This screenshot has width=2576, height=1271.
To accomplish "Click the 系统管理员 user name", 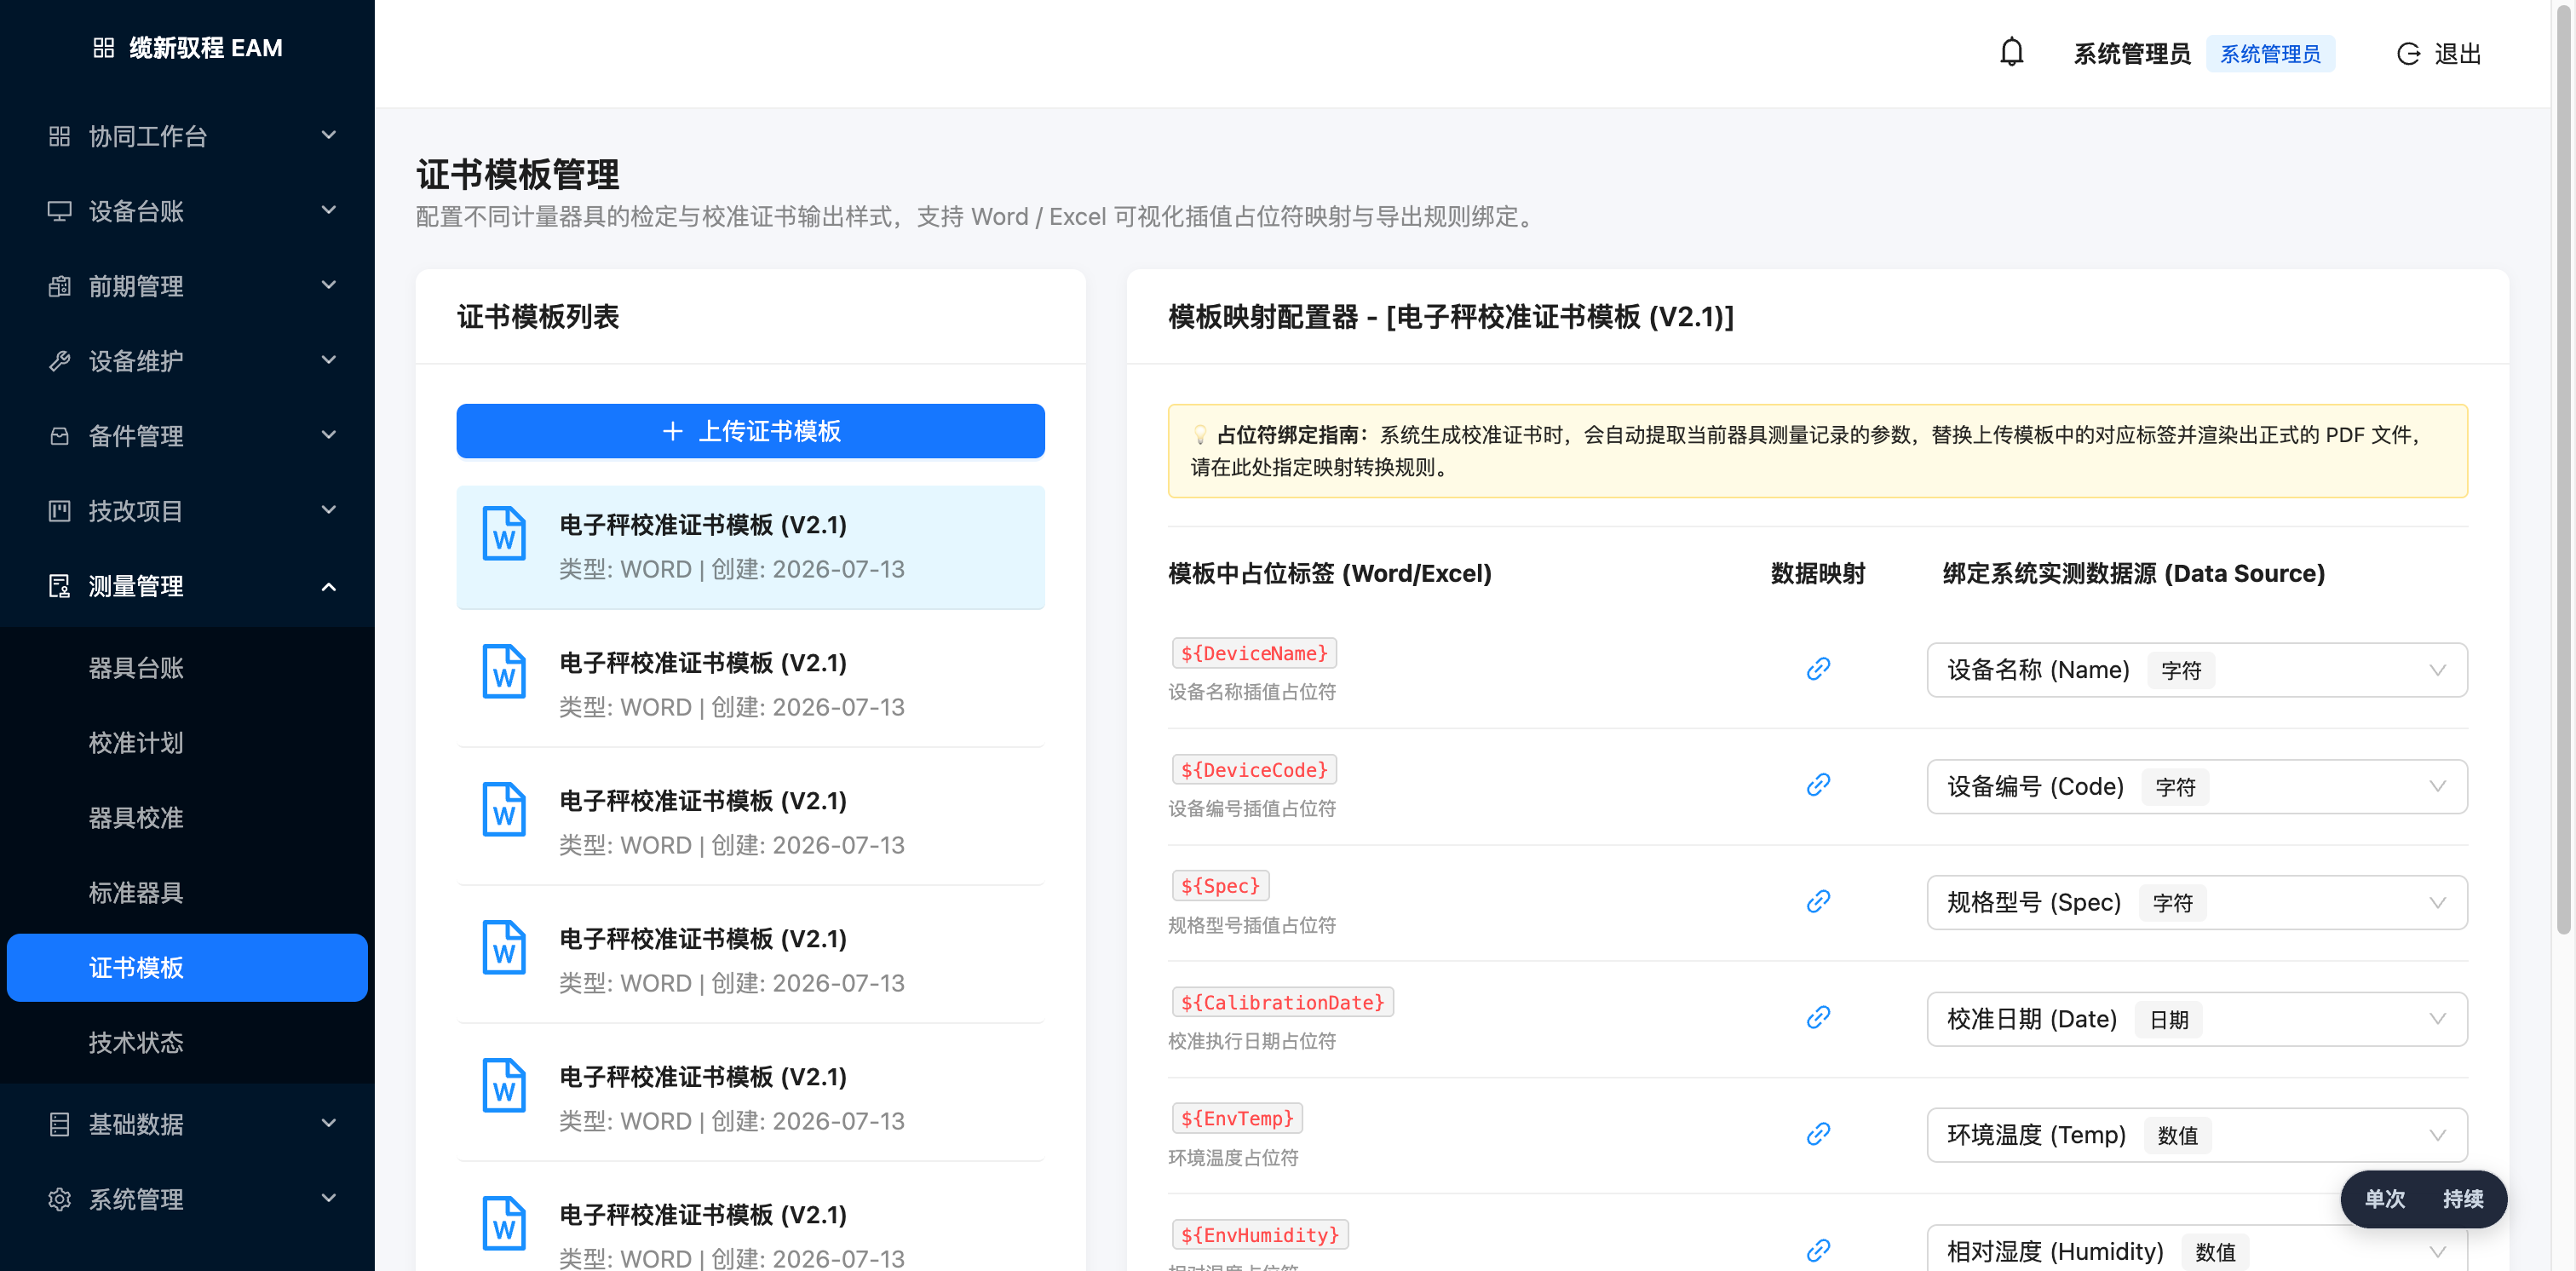I will pos(2131,54).
